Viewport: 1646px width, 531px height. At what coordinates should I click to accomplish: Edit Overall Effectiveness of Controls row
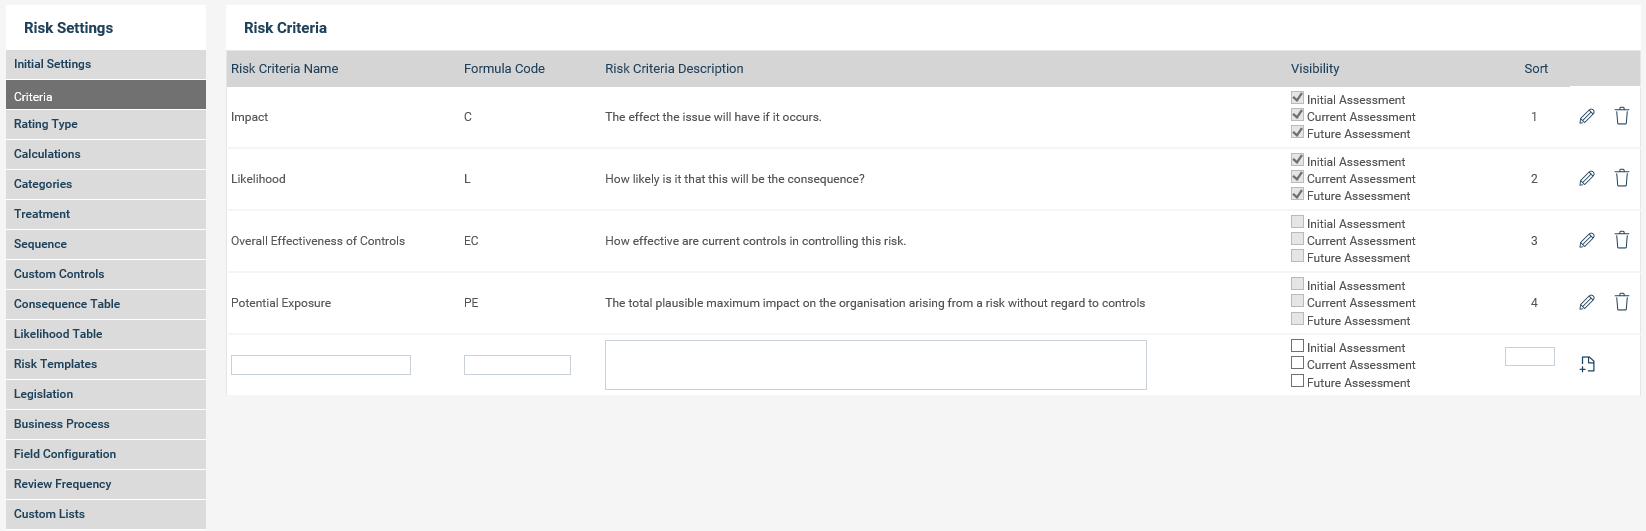[1587, 241]
